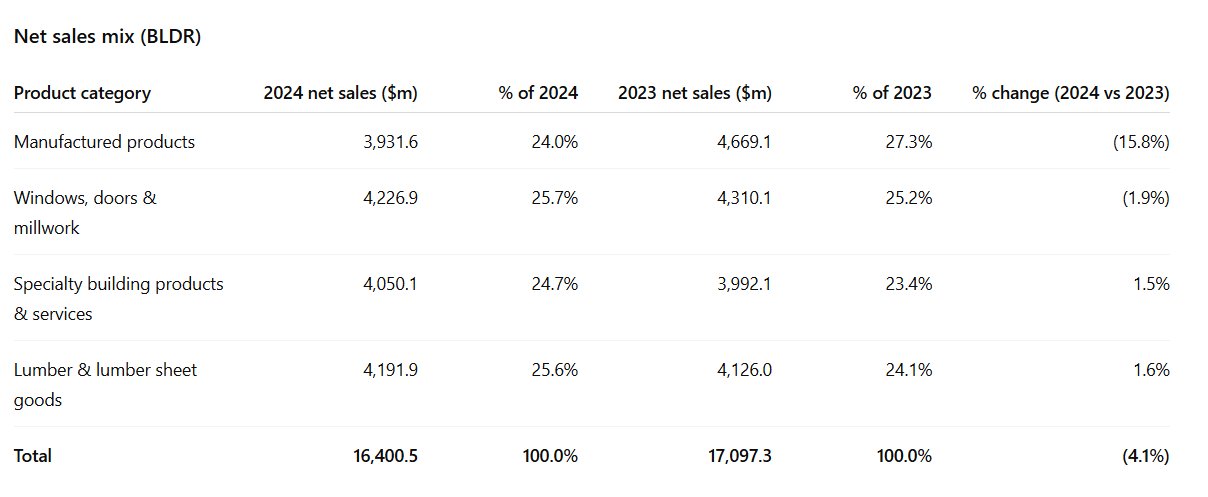Select the (4.1%) total change cell
1208x497 pixels.
1145,456
